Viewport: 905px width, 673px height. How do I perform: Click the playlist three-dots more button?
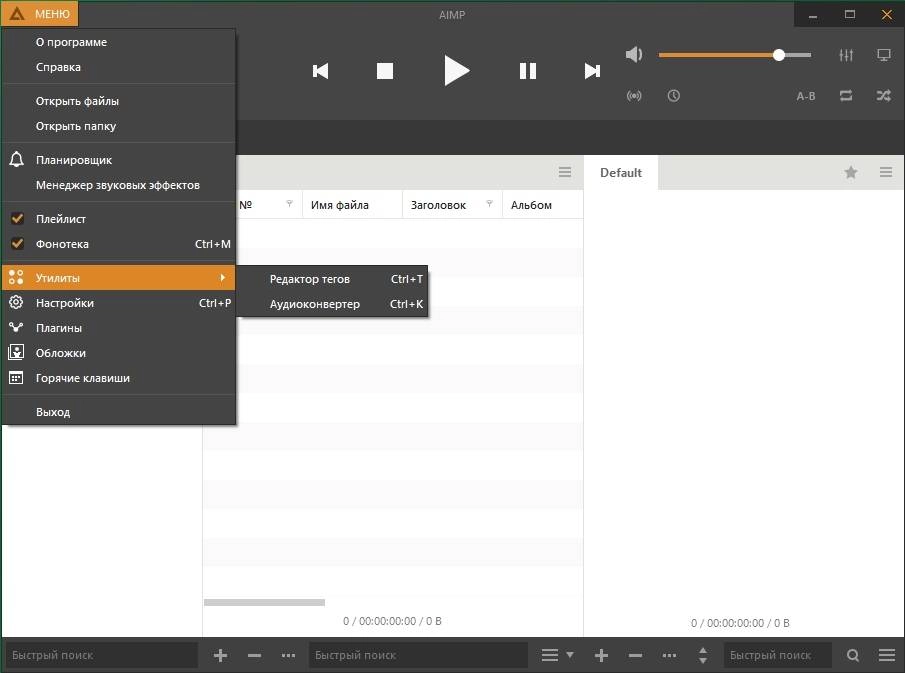click(x=669, y=655)
